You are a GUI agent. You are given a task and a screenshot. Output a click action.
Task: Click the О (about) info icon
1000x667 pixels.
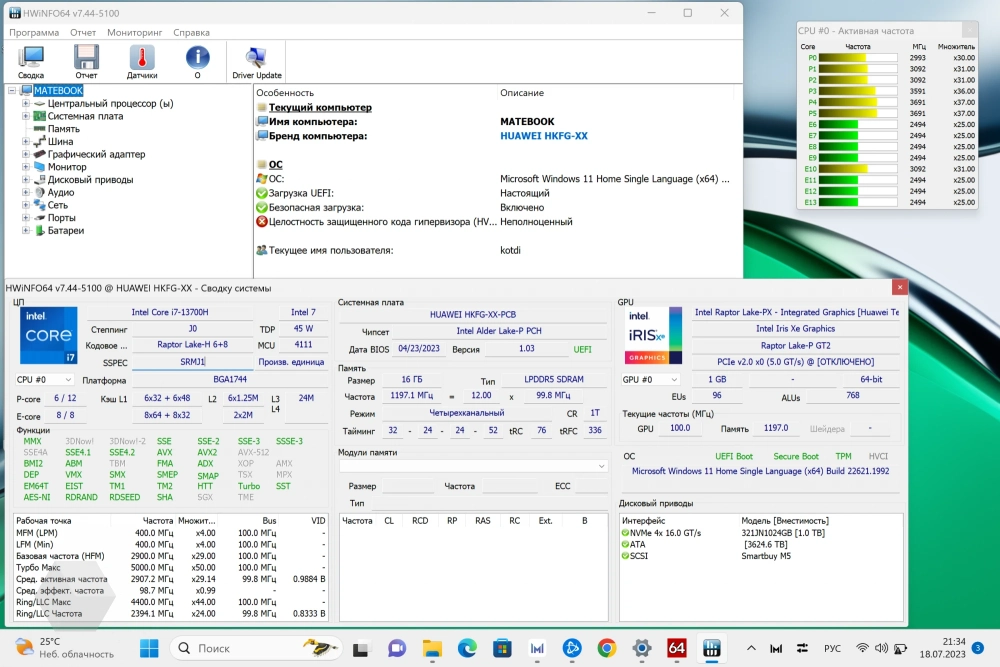tap(197, 62)
